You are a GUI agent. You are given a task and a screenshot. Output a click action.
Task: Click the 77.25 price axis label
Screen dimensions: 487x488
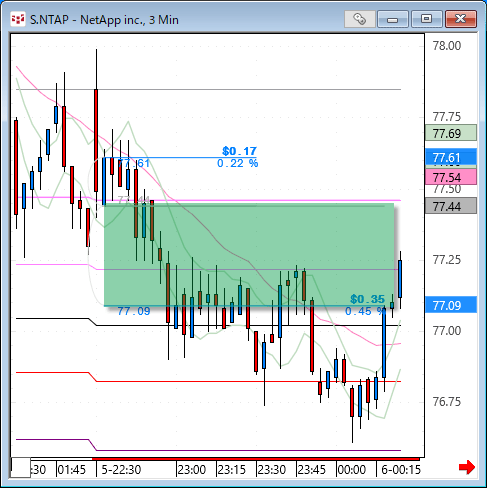pos(447,259)
